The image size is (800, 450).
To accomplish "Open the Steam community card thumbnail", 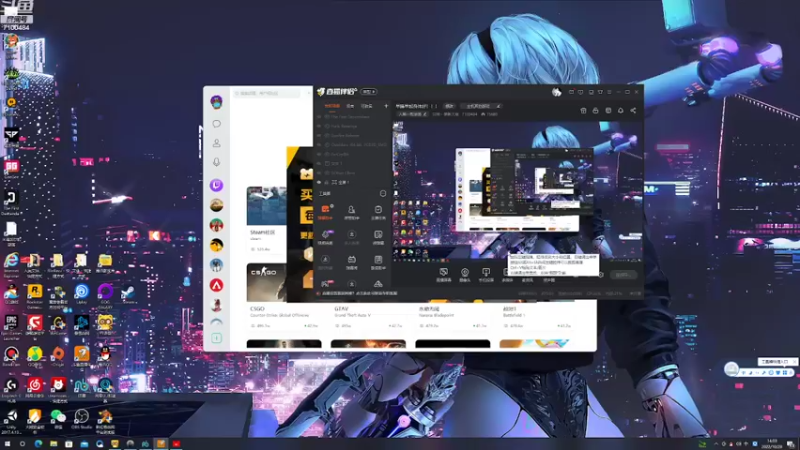I will (266, 206).
